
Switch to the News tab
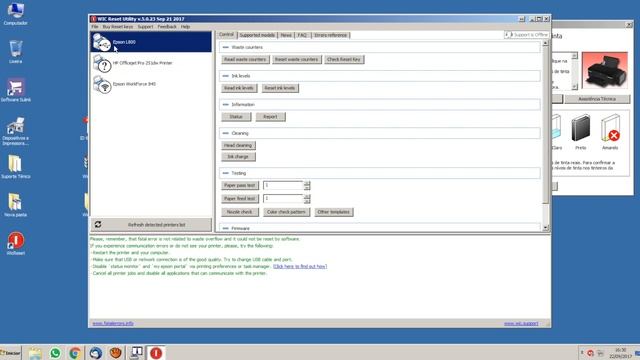click(x=286, y=35)
